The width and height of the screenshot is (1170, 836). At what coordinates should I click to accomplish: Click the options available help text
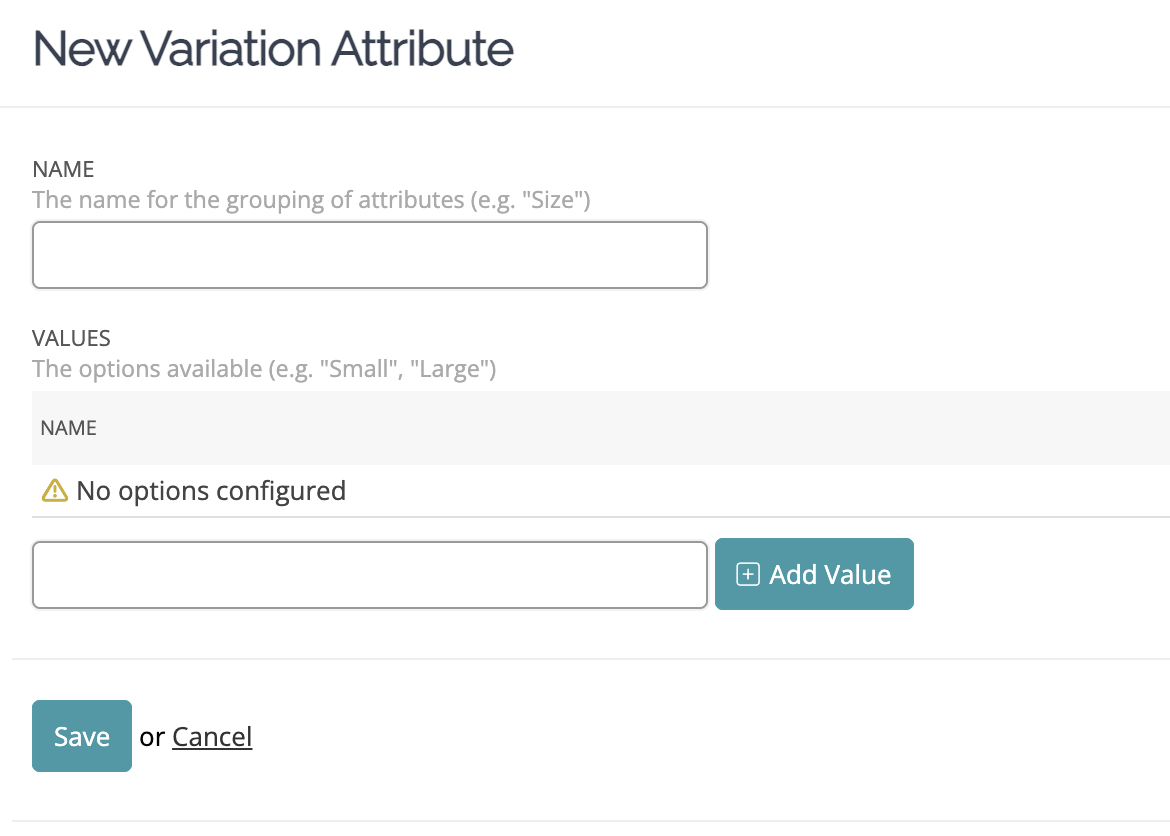coord(263,368)
